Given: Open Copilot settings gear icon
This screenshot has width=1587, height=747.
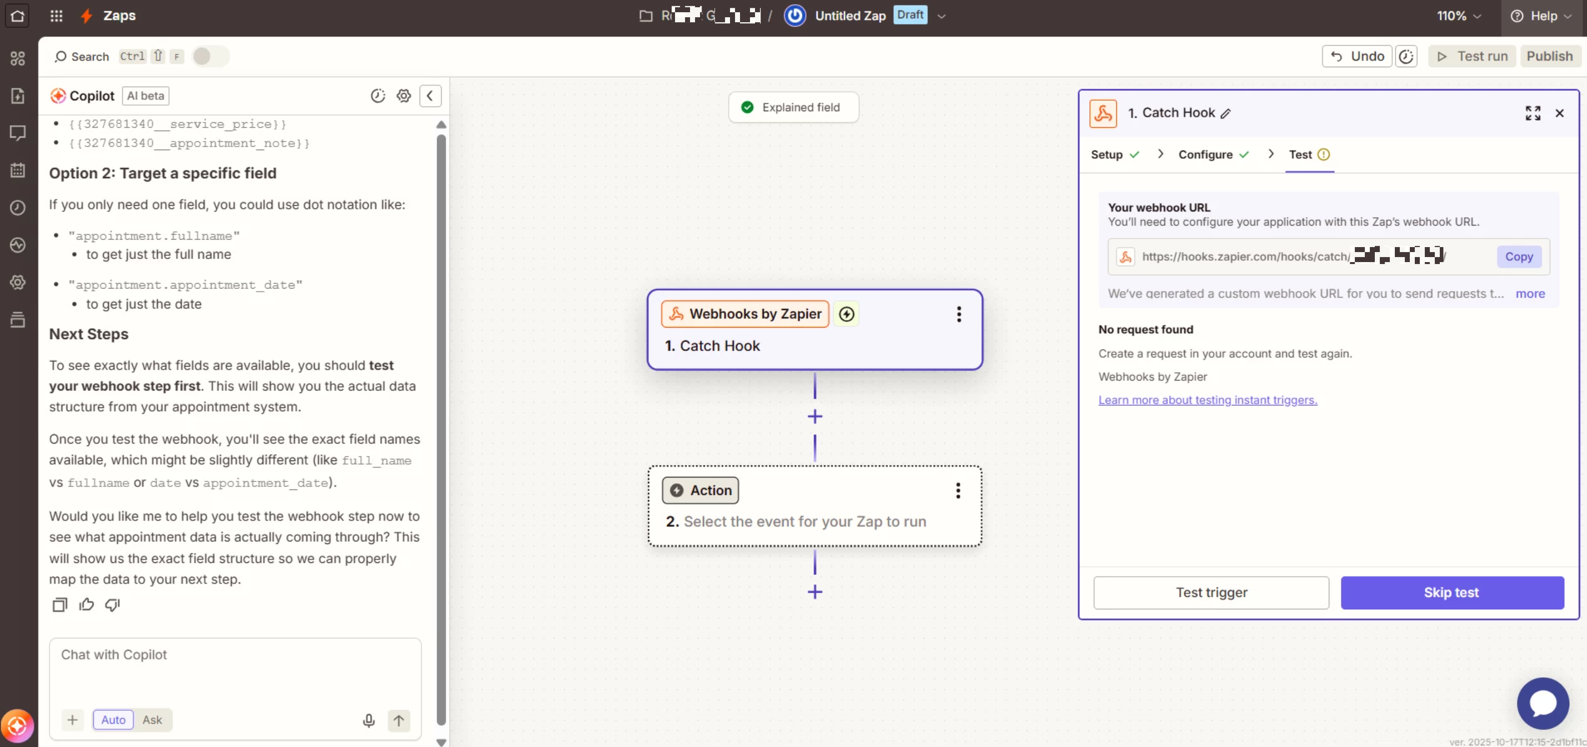Looking at the screenshot, I should point(404,96).
